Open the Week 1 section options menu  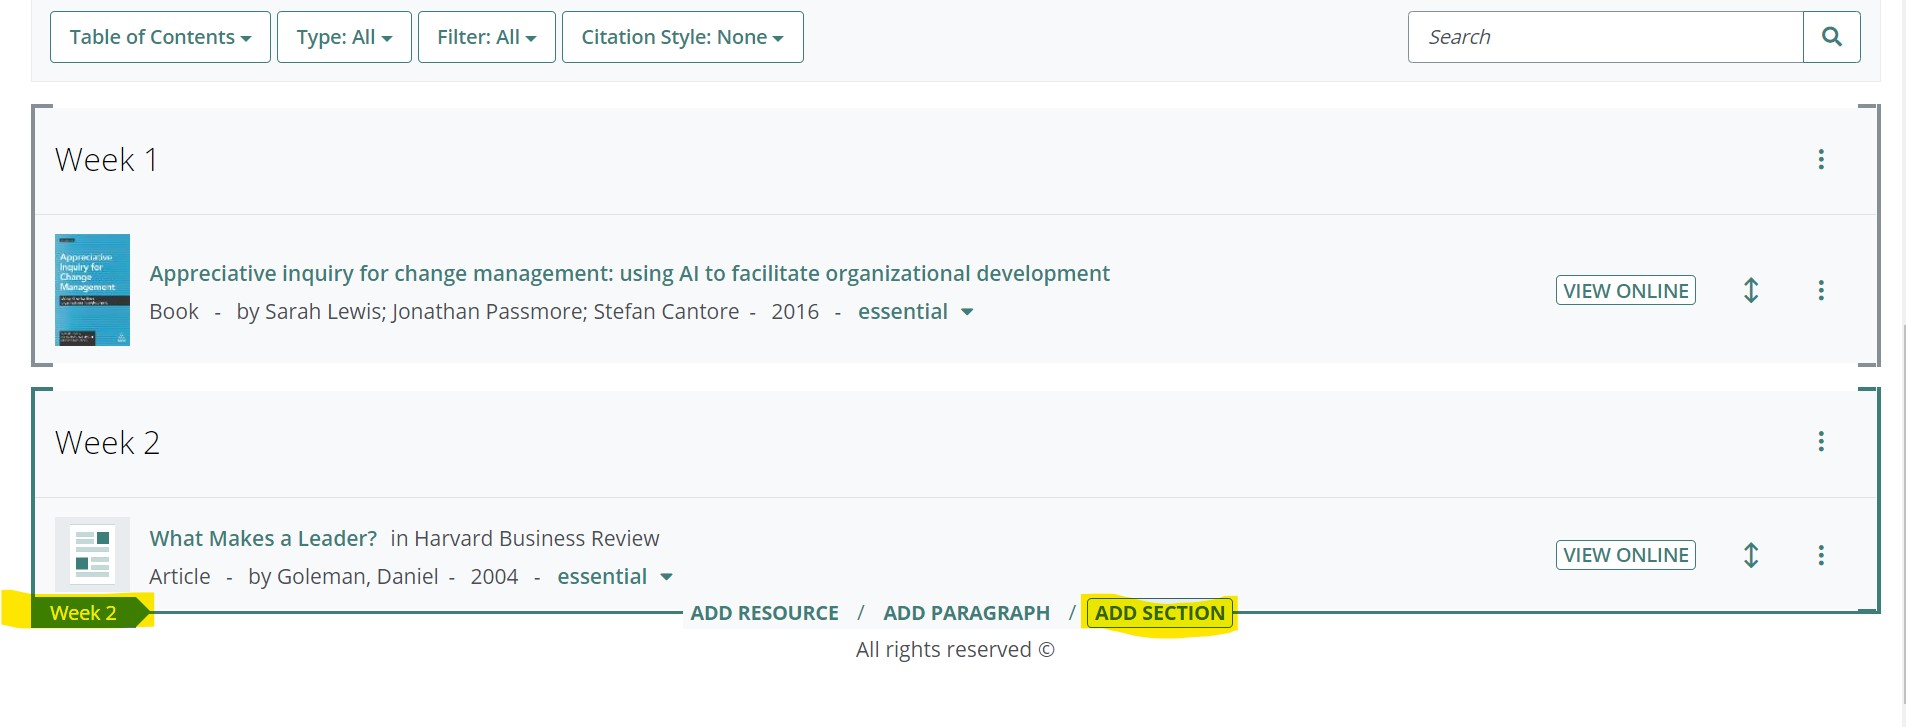[1820, 160]
